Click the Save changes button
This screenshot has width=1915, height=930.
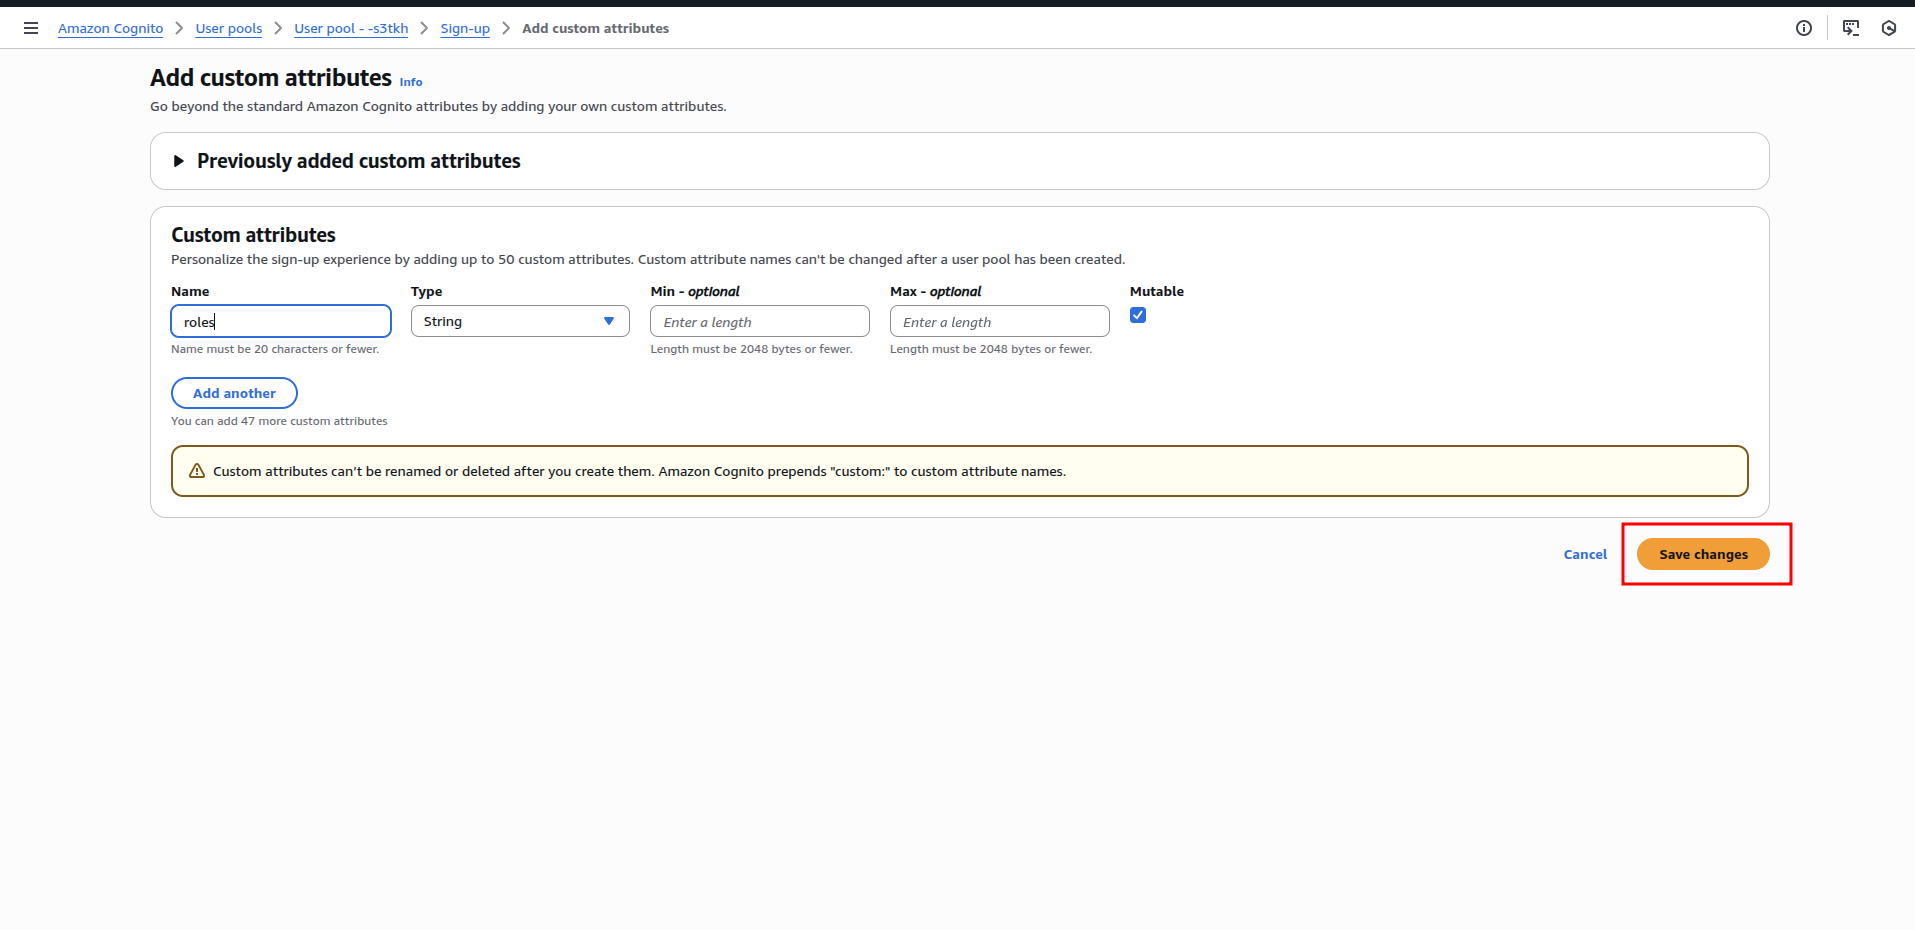(1703, 554)
